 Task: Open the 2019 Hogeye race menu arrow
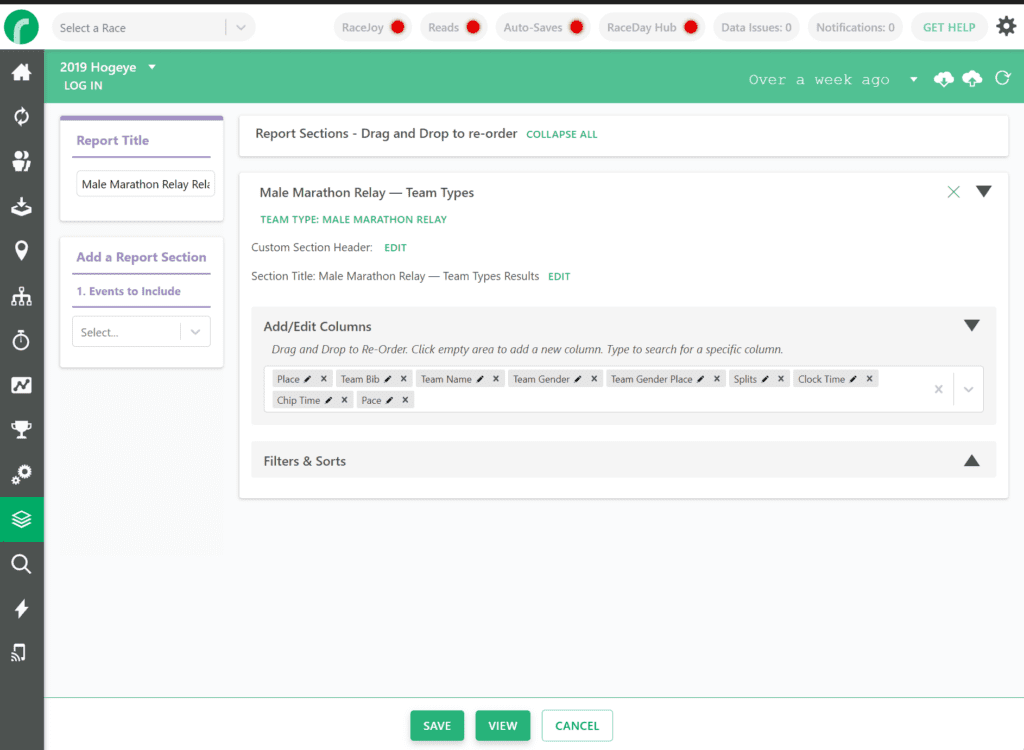152,67
